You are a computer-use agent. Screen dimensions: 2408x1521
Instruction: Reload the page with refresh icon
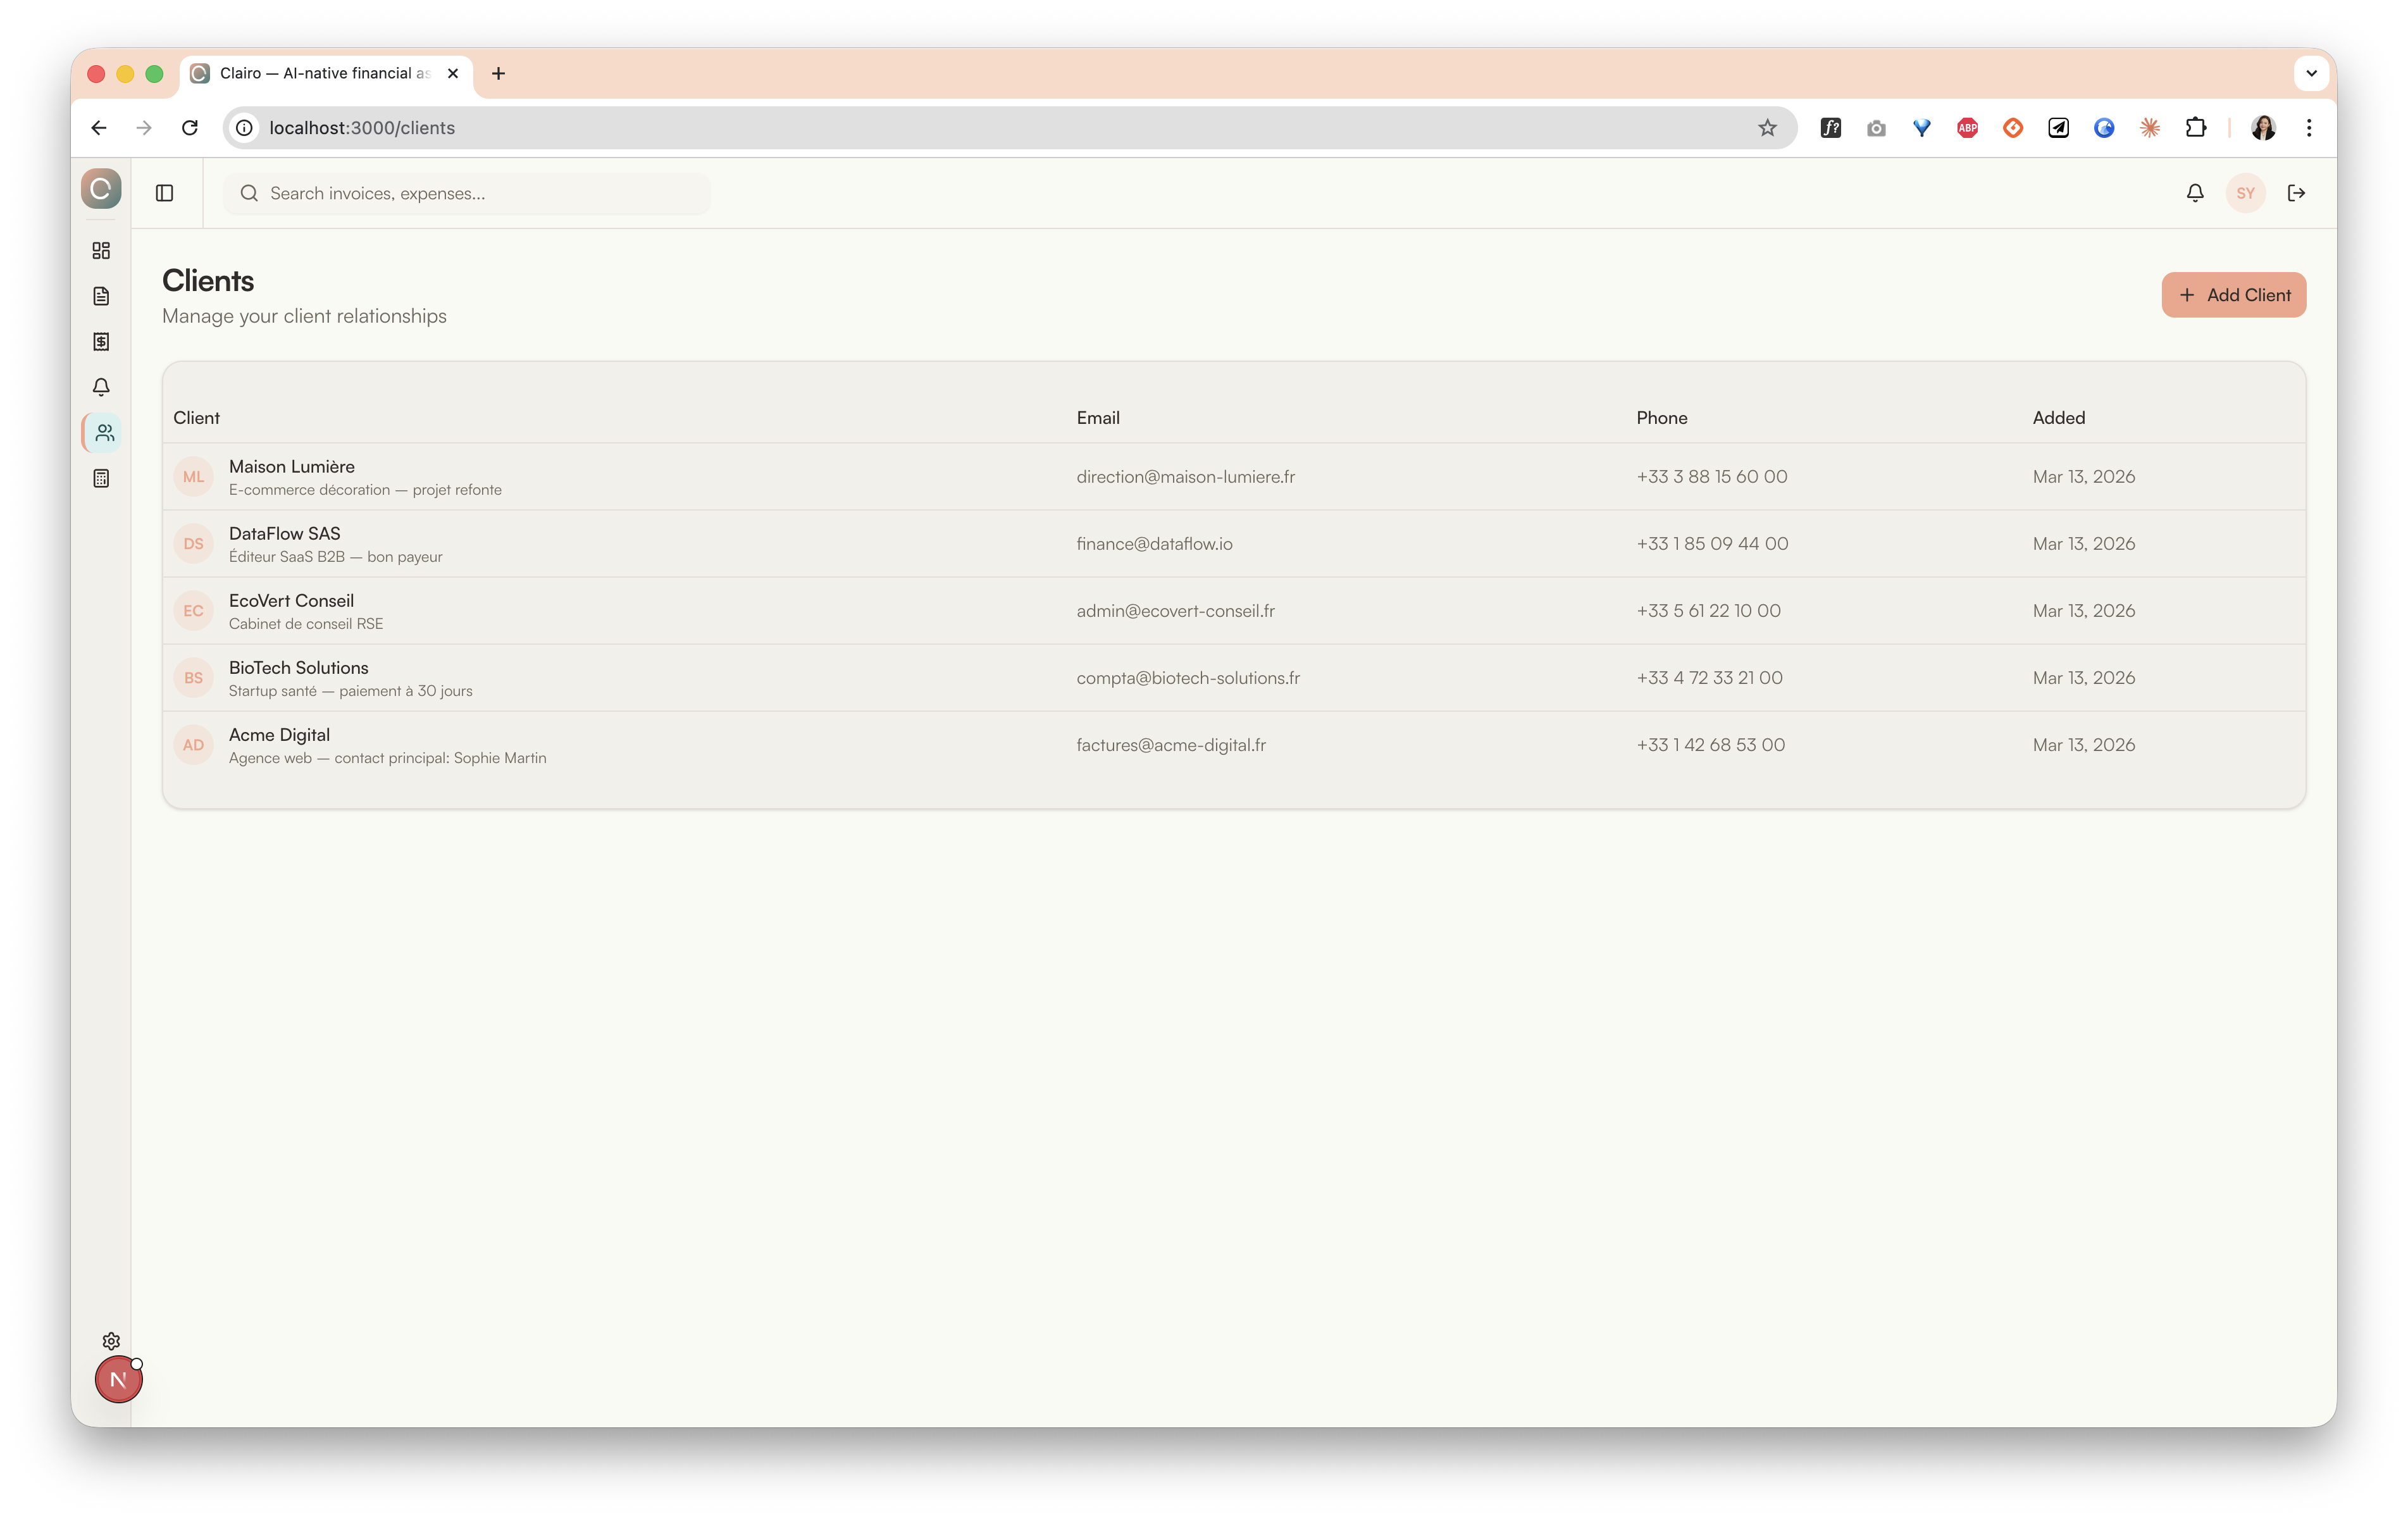click(x=190, y=128)
